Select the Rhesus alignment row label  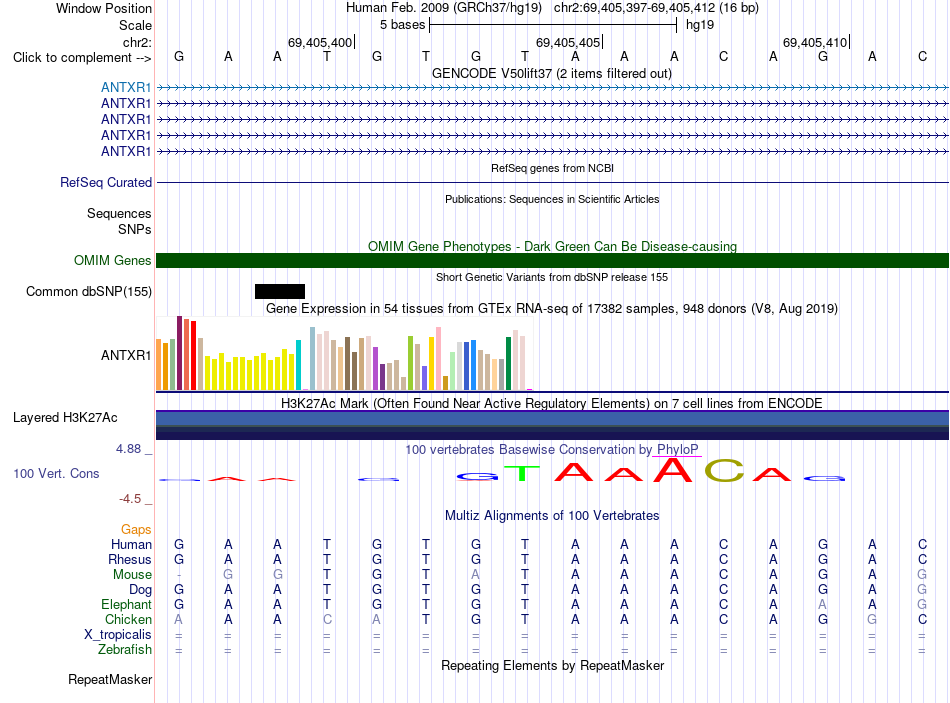click(130, 559)
